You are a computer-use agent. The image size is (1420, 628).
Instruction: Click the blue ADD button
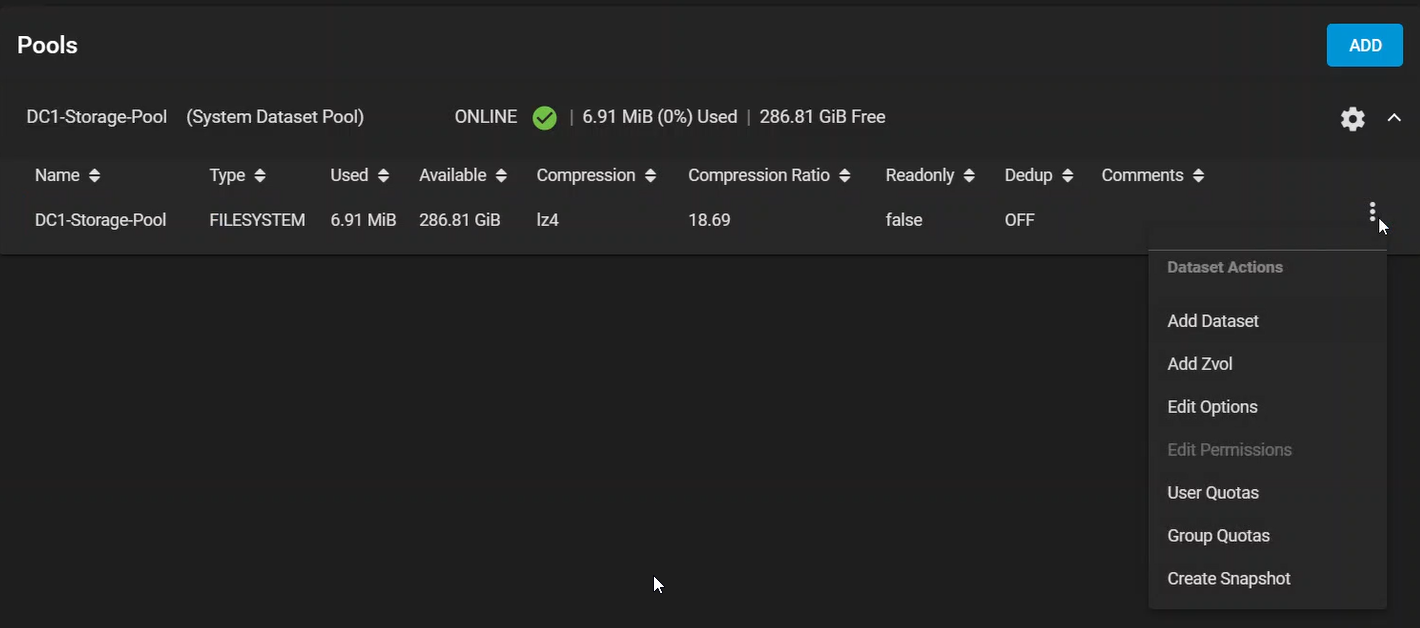(1364, 45)
